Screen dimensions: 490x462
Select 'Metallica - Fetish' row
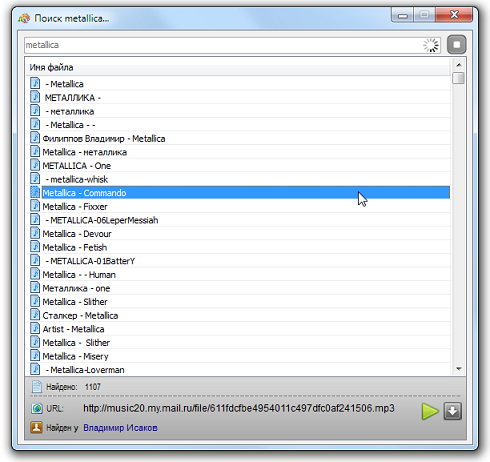point(238,247)
